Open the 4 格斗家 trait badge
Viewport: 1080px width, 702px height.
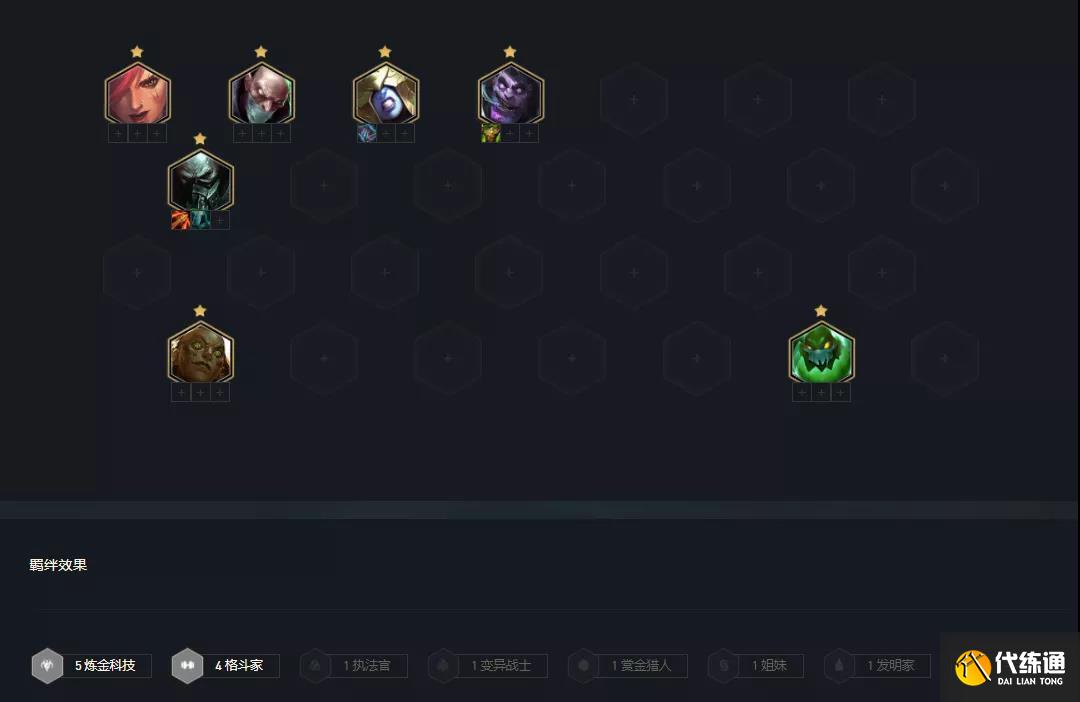pyautogui.click(x=225, y=665)
